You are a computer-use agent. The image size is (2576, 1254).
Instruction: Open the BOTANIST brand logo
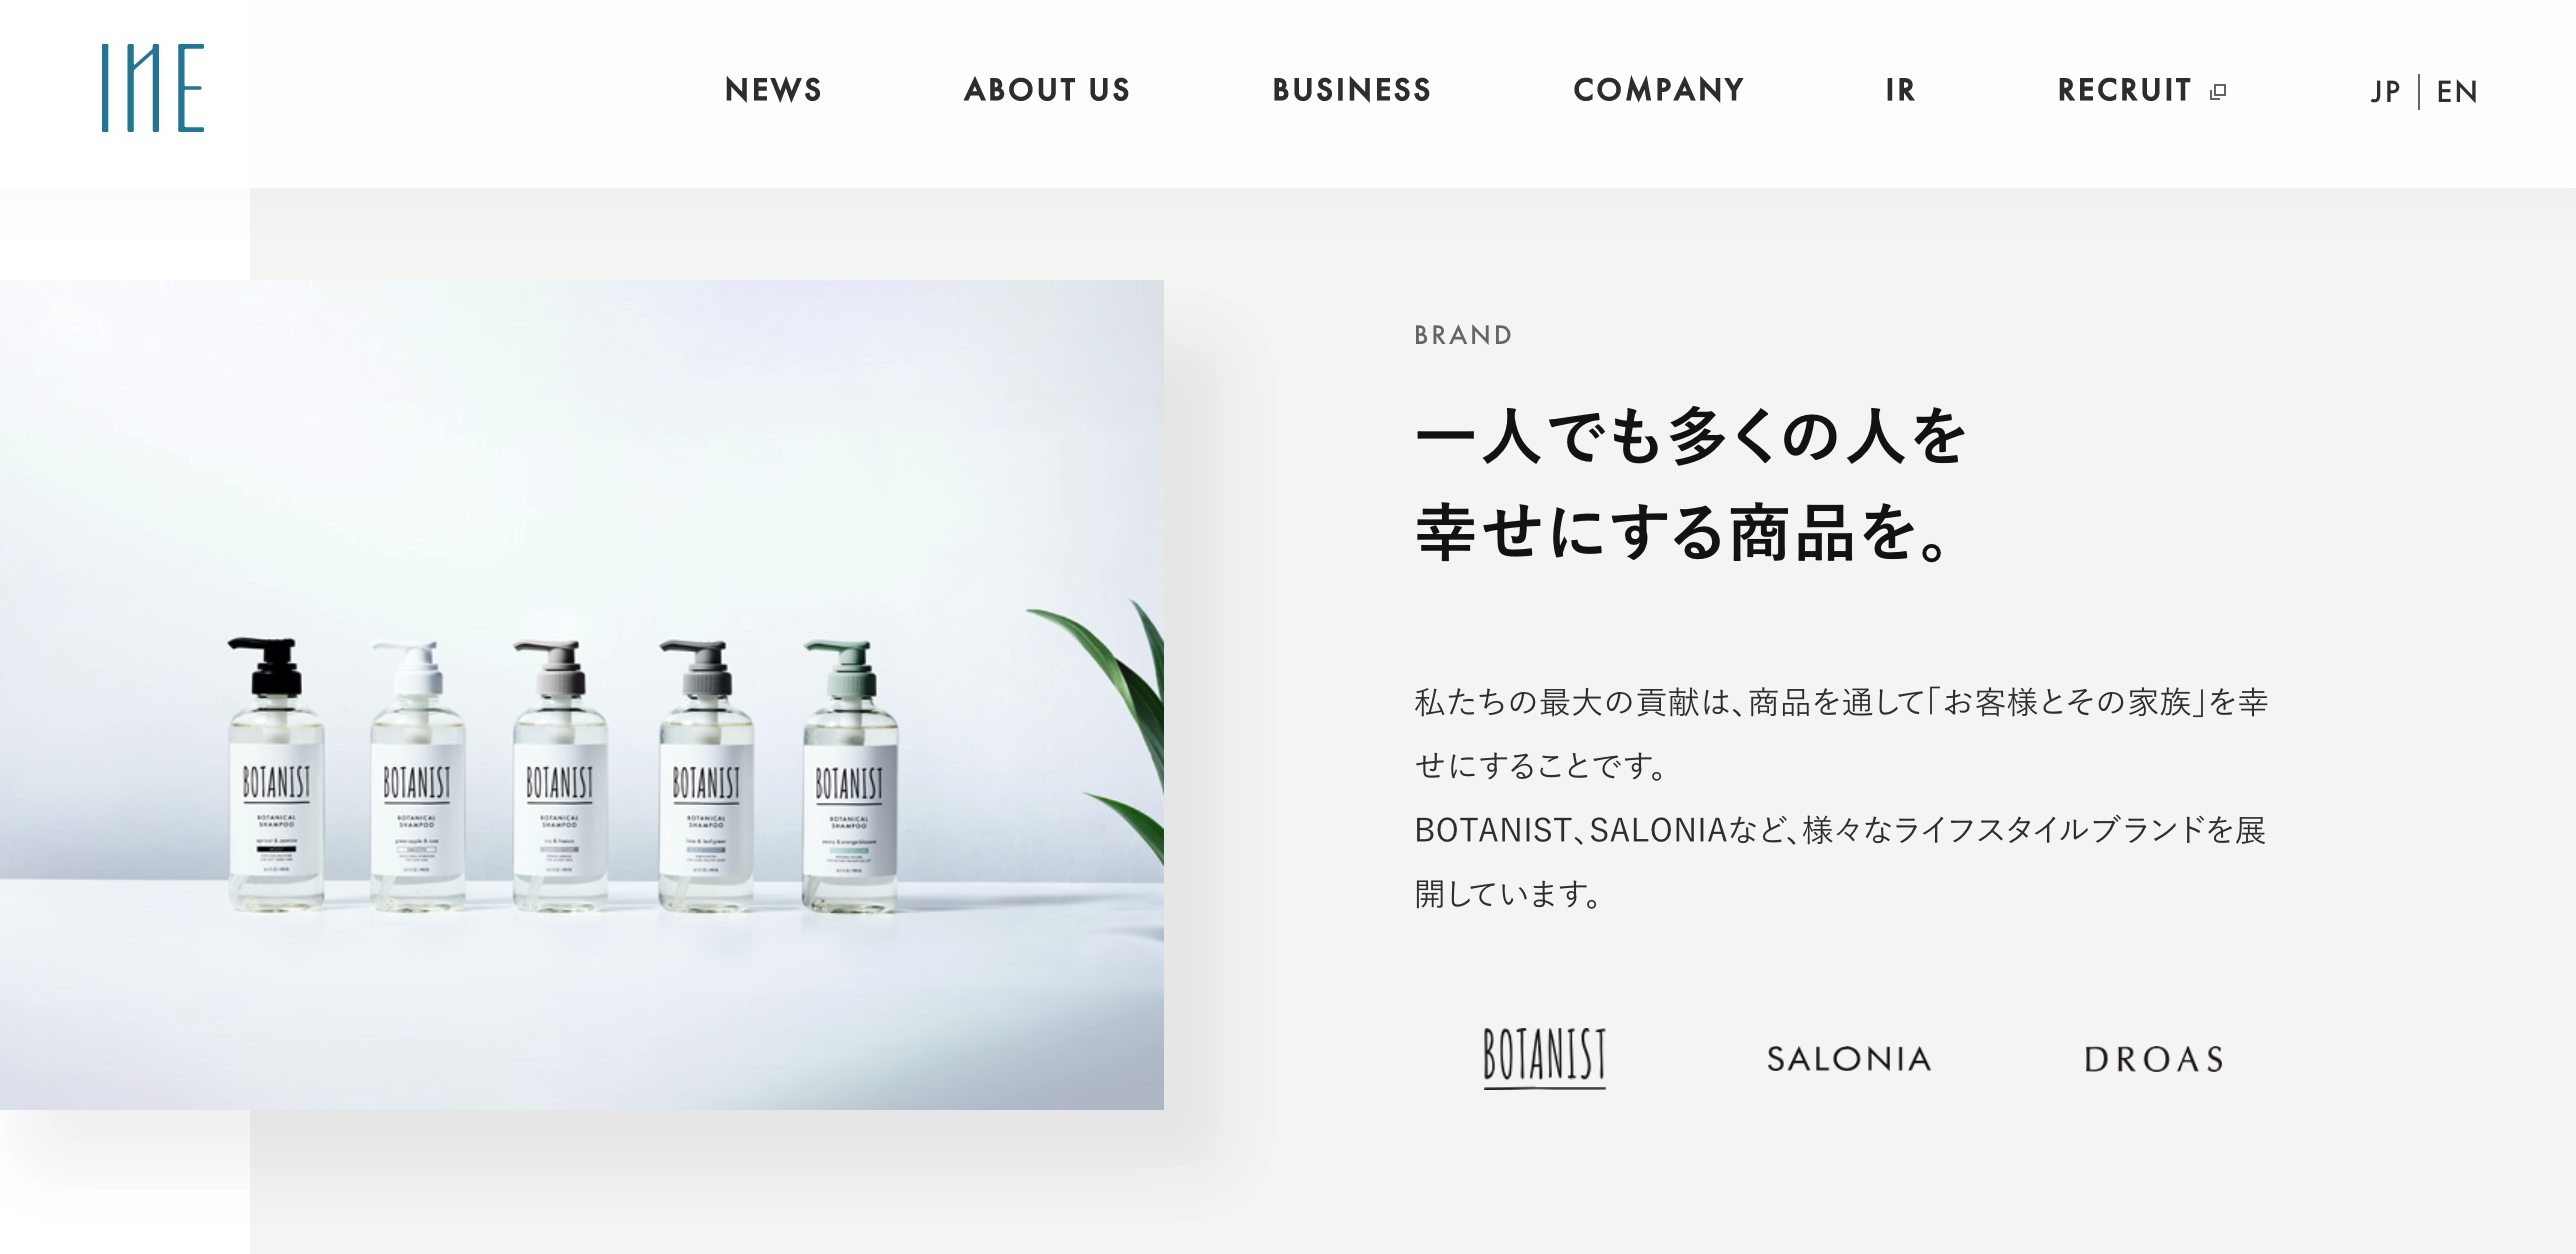pyautogui.click(x=1544, y=1057)
